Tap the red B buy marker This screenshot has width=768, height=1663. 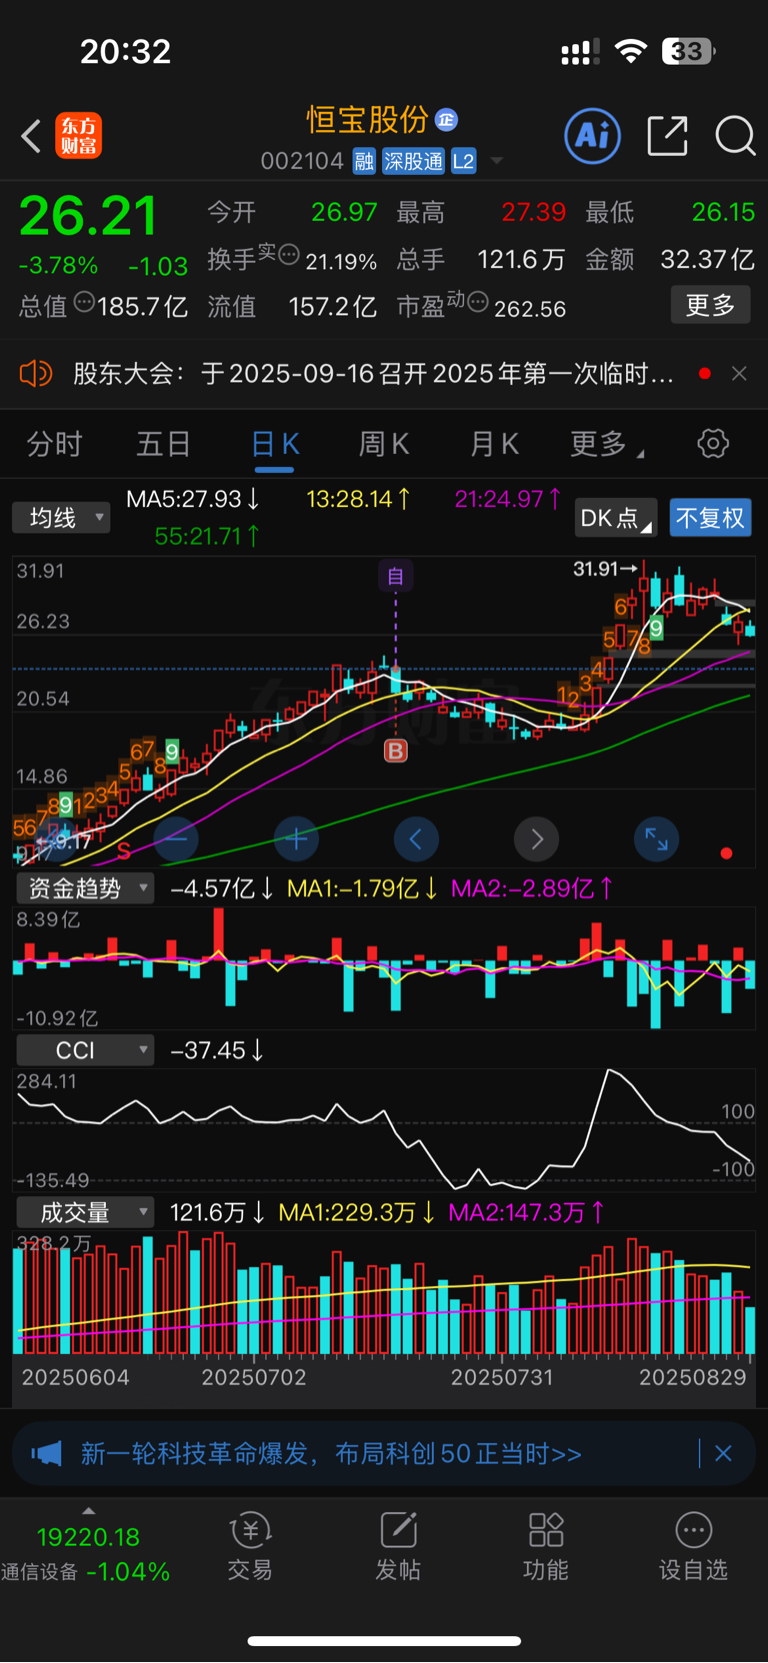tap(396, 750)
